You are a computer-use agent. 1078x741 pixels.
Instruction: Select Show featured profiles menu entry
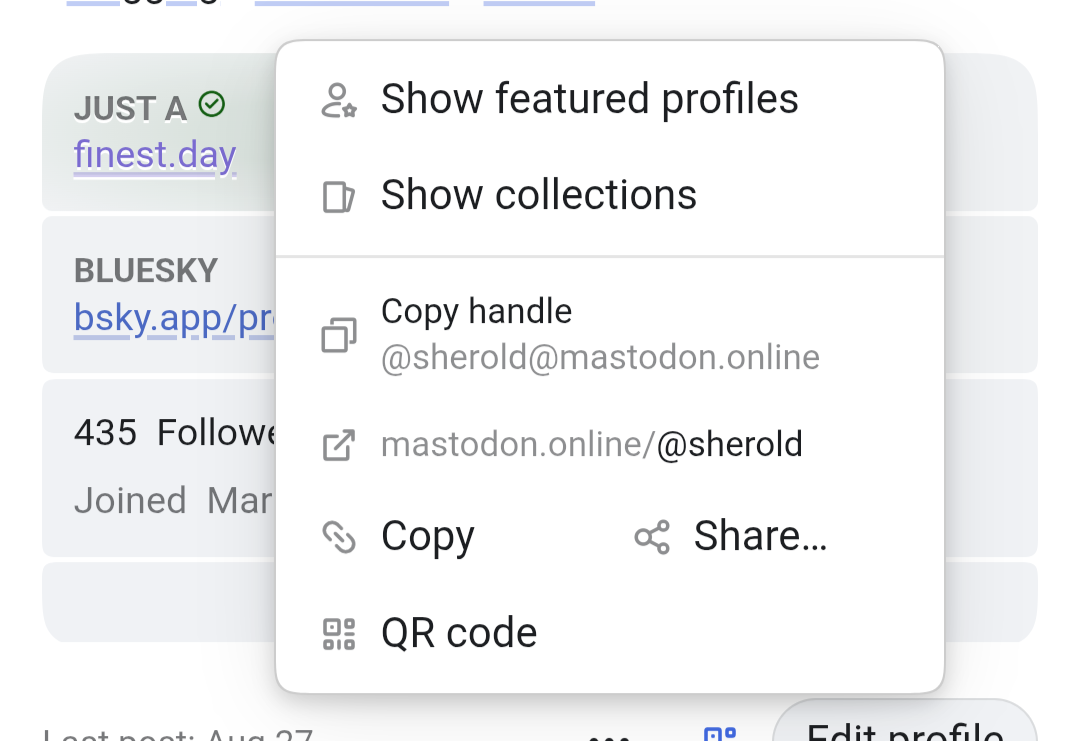tap(610, 99)
